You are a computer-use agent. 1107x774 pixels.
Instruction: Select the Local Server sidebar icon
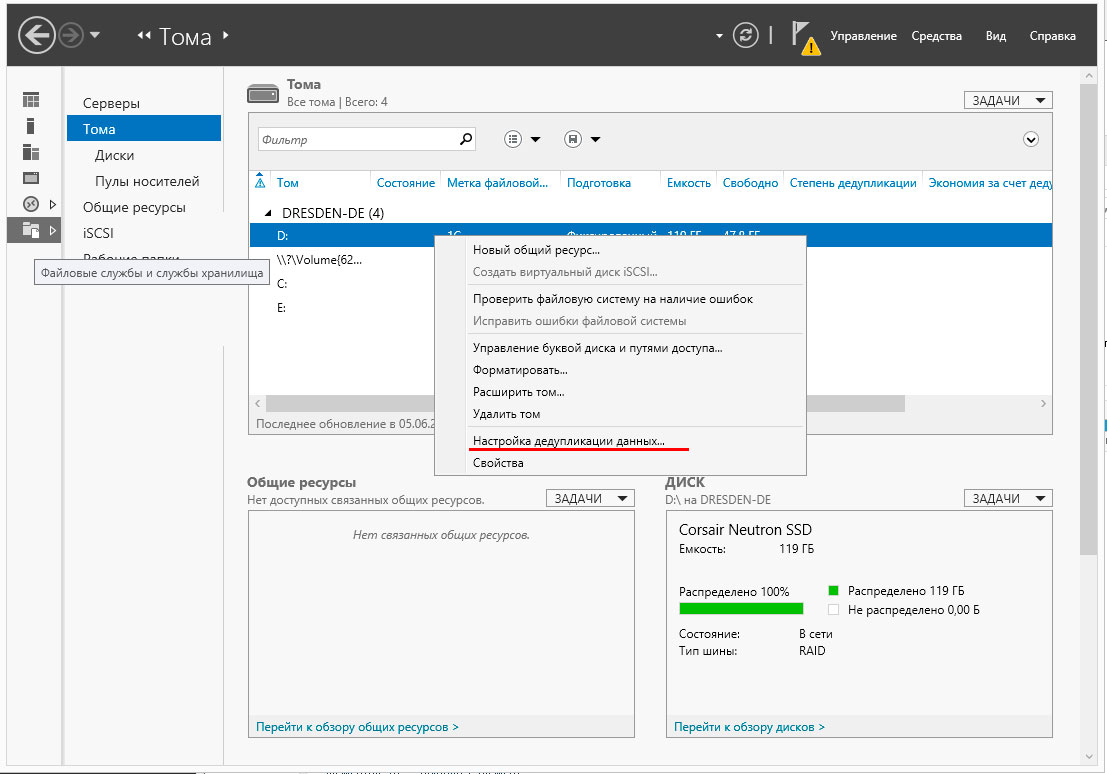(31, 126)
